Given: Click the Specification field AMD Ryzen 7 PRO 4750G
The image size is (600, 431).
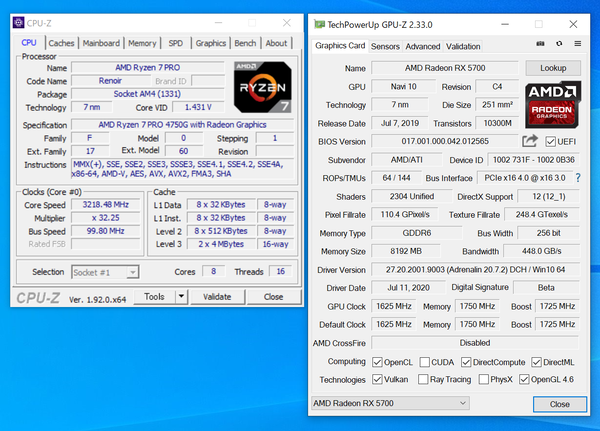Looking at the screenshot, I should (182, 125).
